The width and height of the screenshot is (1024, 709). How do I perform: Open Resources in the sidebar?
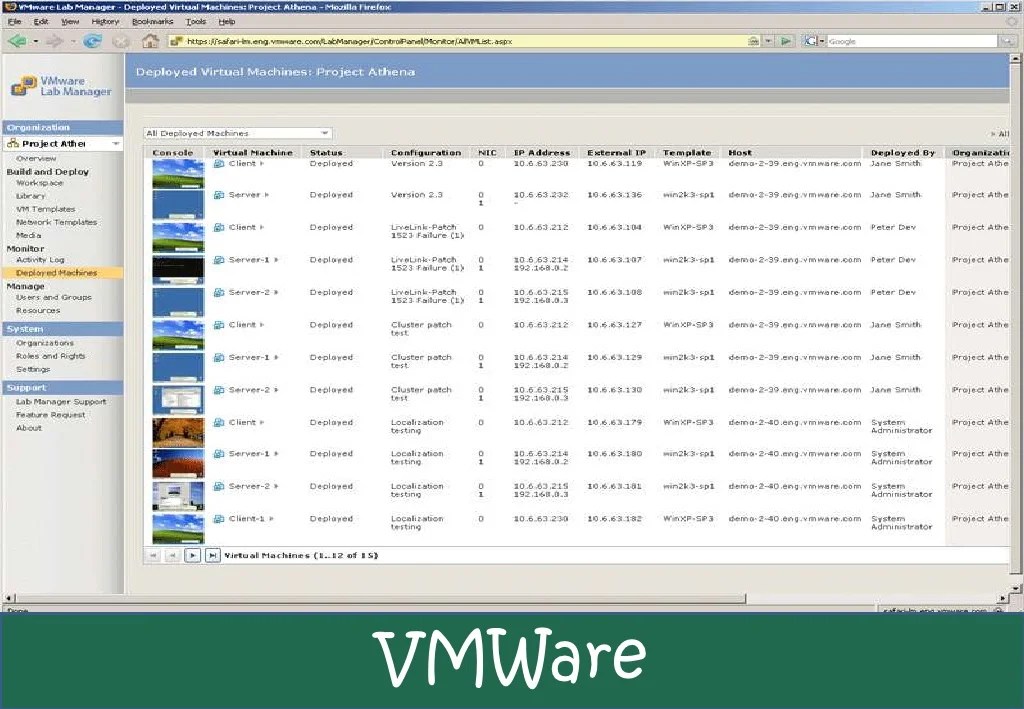coord(38,311)
